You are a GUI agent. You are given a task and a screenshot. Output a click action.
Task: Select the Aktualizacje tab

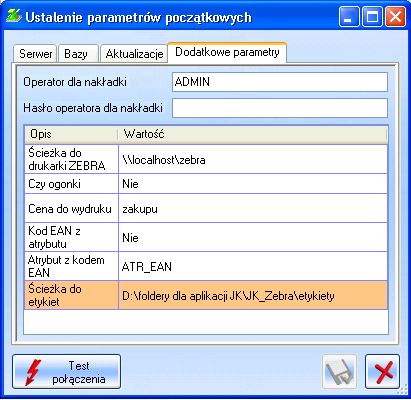pyautogui.click(x=134, y=54)
